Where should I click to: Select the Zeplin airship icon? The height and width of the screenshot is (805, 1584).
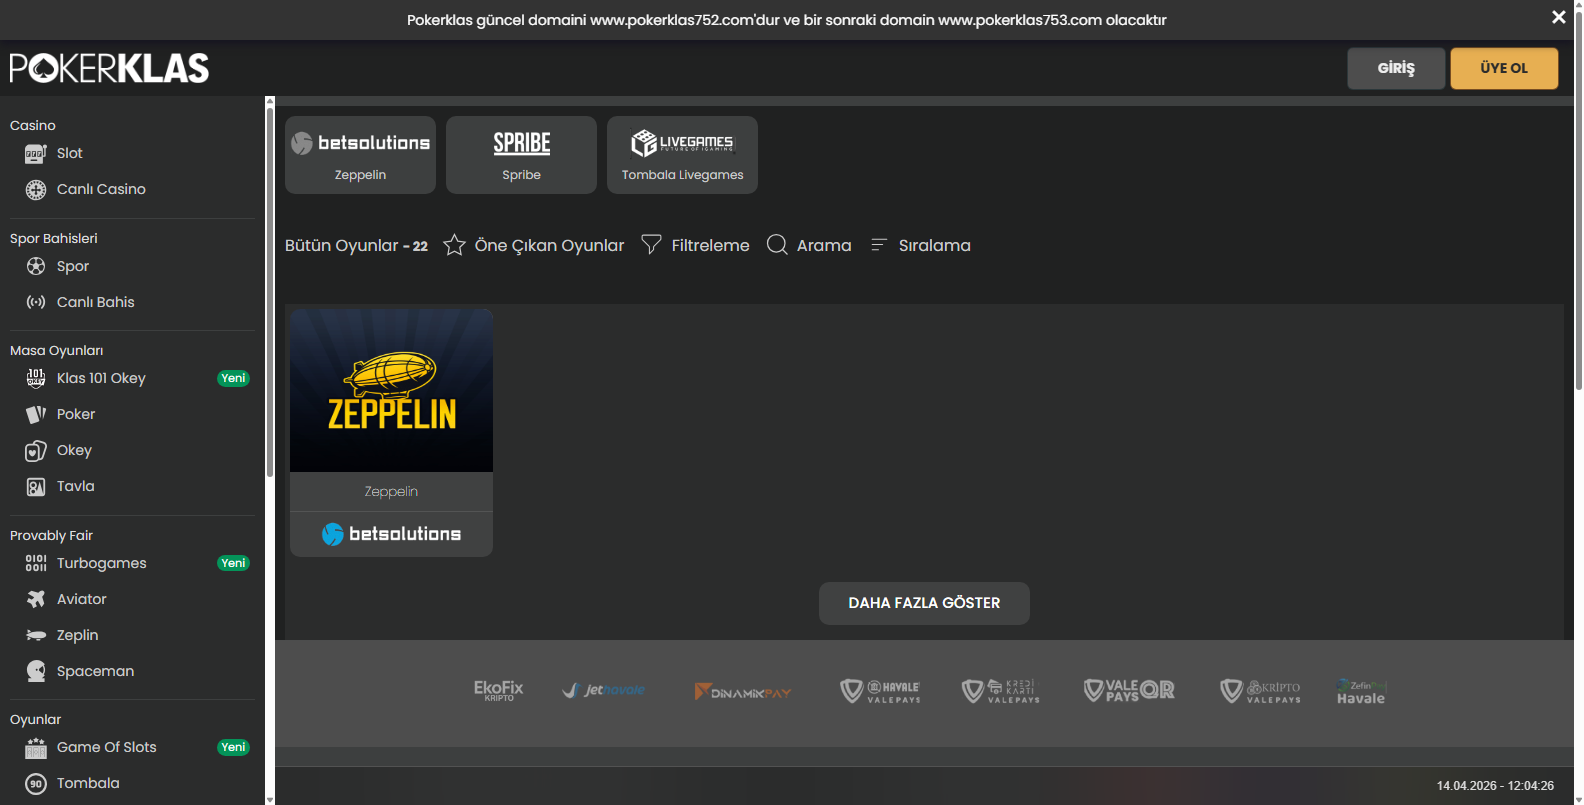(36, 635)
